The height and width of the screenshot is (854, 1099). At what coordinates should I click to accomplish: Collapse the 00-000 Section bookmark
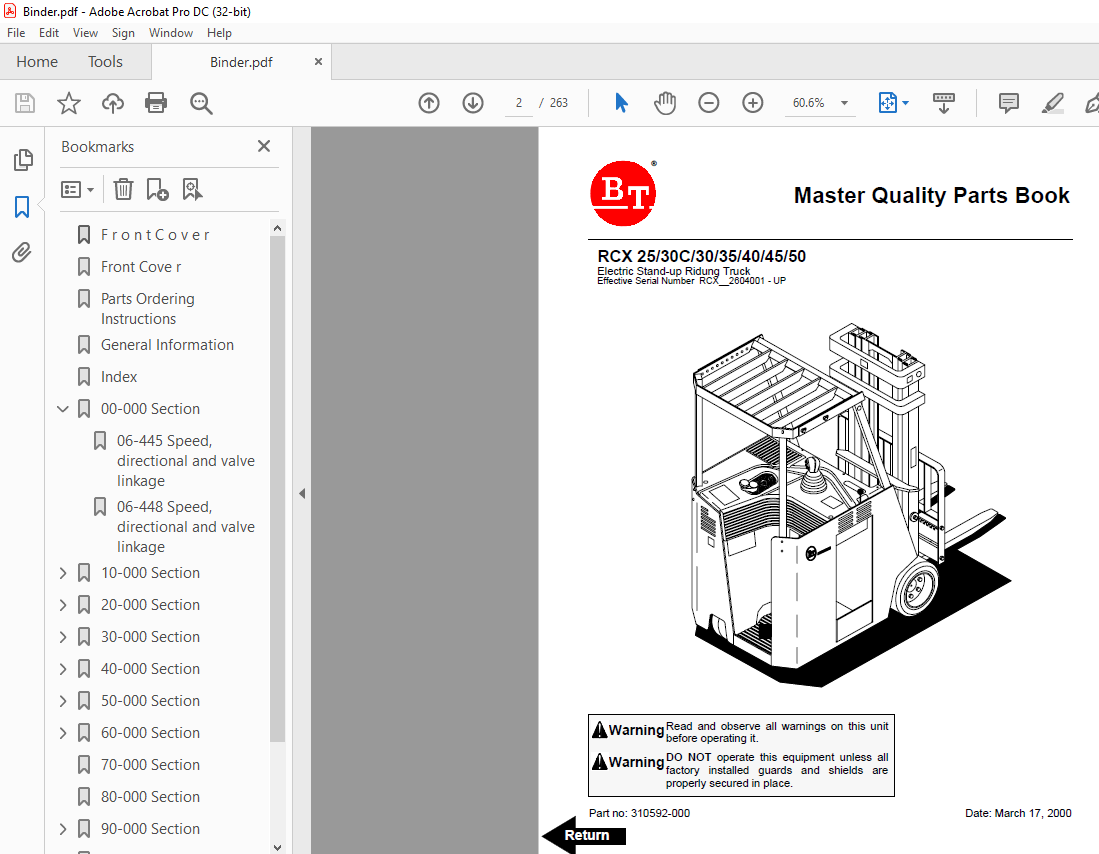[x=63, y=409]
